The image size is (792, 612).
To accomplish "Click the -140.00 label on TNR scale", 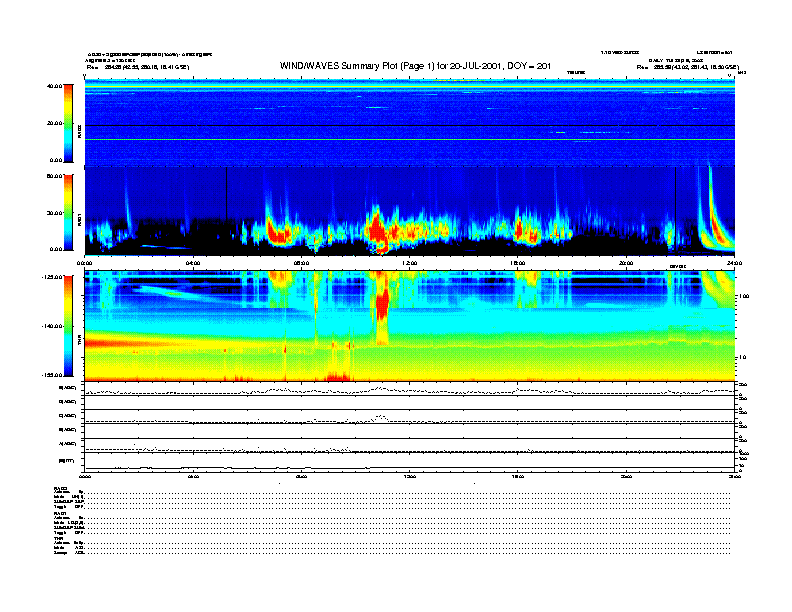I will pos(52,326).
